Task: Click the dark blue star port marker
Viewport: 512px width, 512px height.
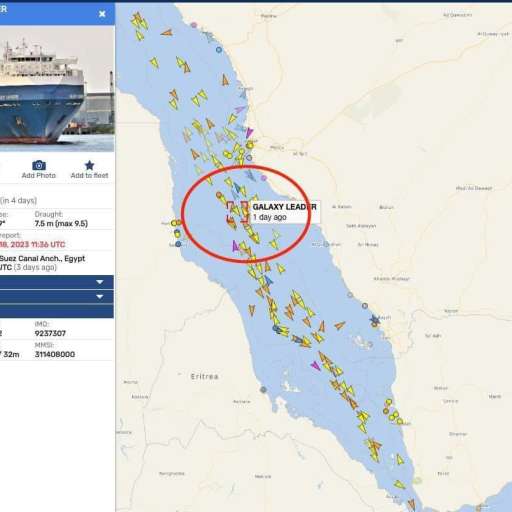Action: point(375,320)
